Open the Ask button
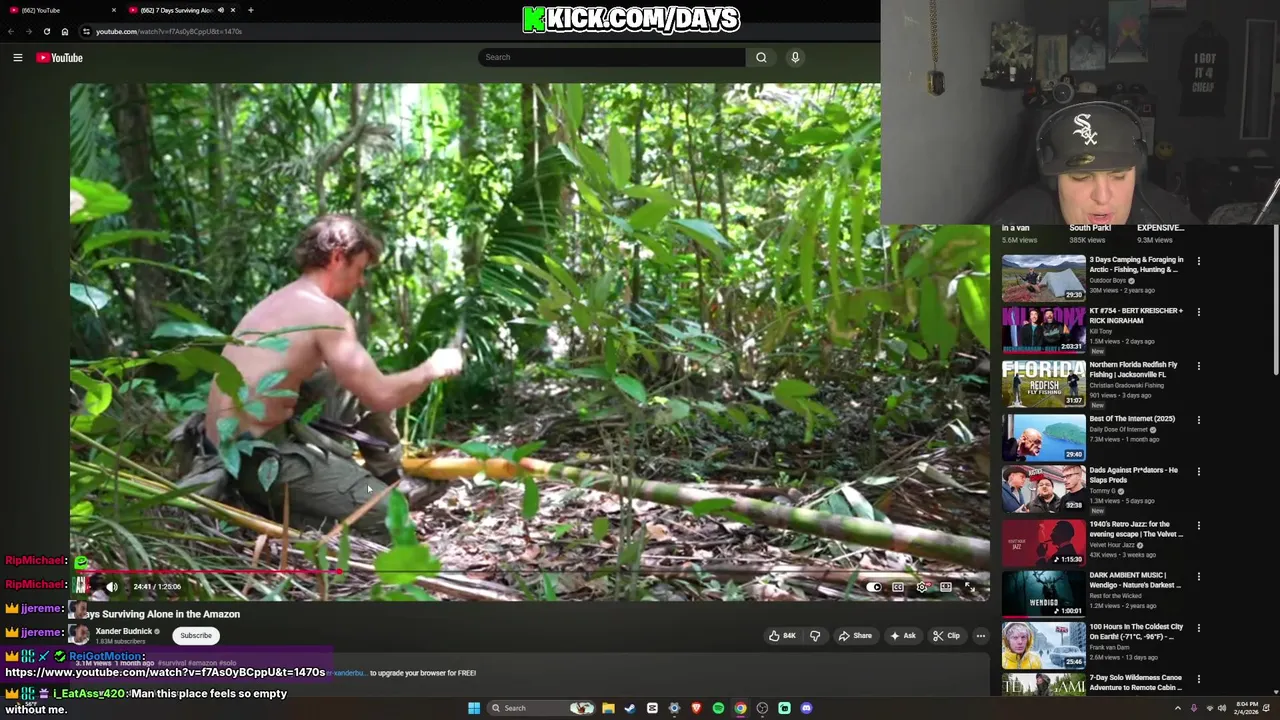Viewport: 1280px width, 720px height. coord(902,636)
